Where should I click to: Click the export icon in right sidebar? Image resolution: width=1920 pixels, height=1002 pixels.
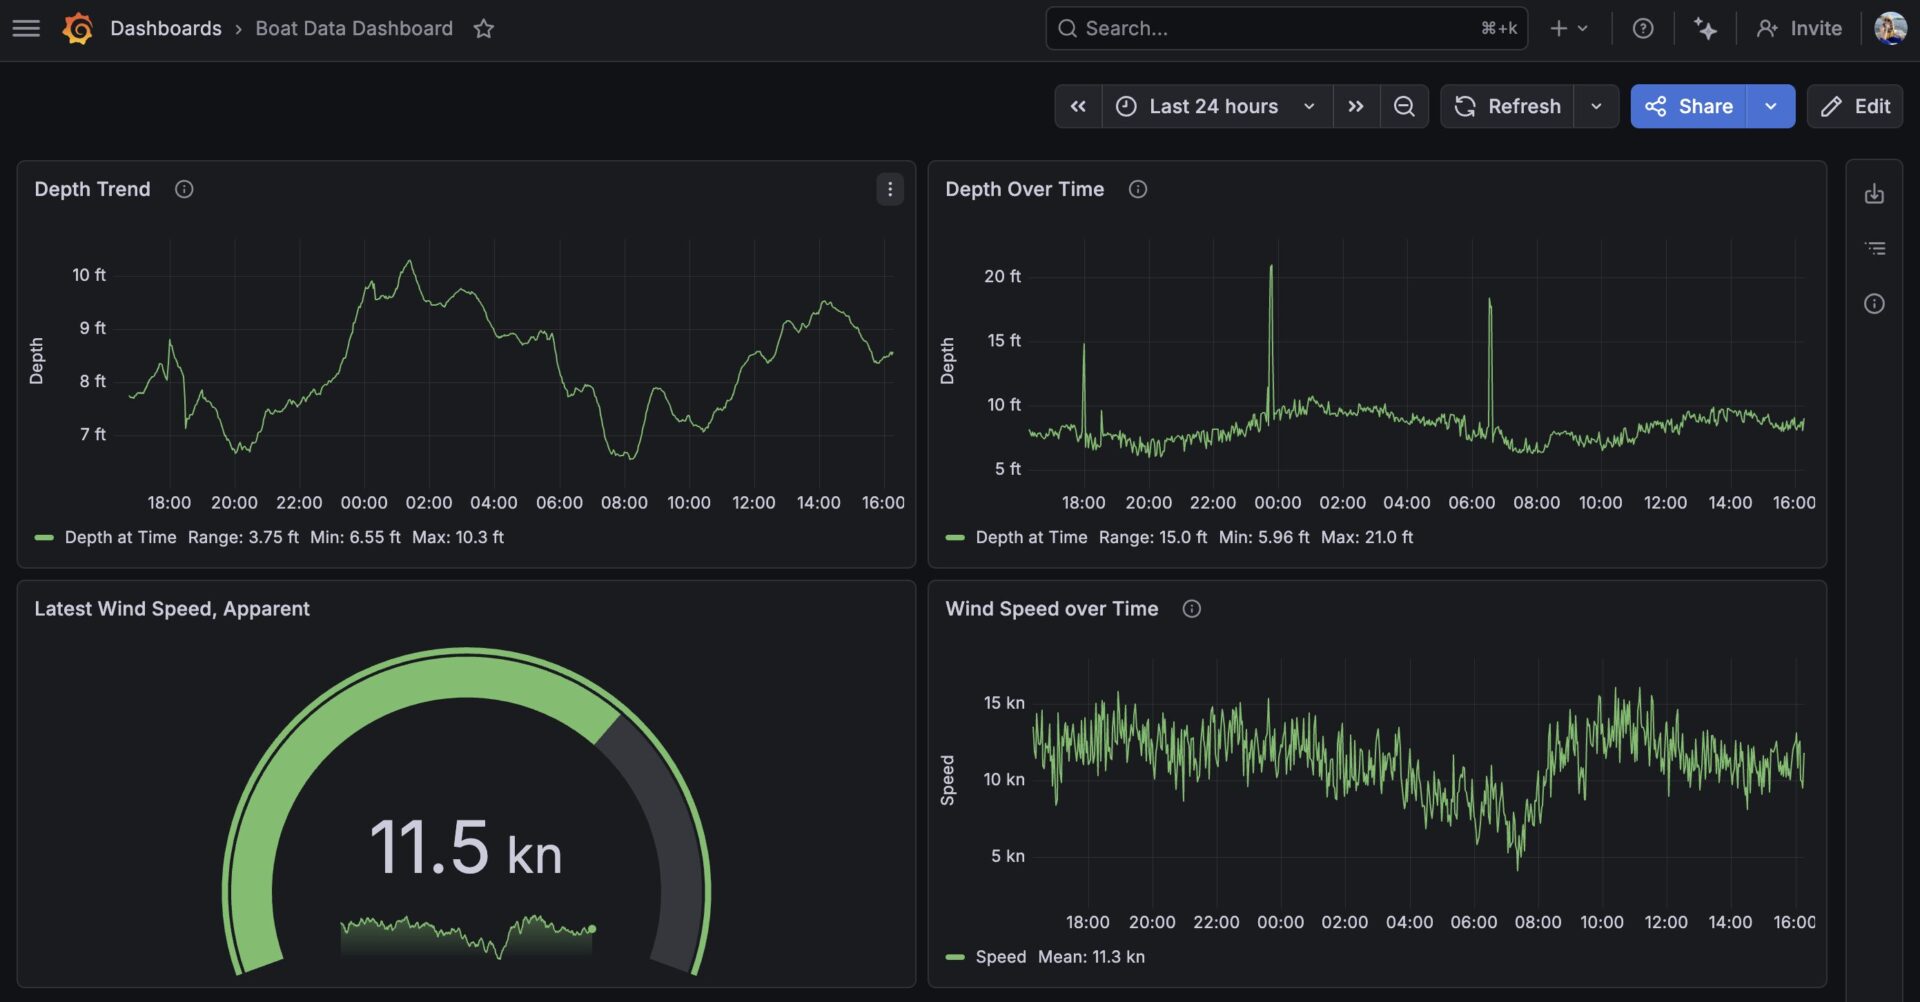coord(1874,194)
